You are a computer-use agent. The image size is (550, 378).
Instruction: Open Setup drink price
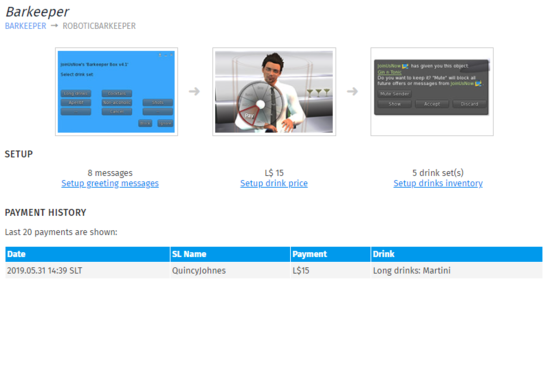274,183
